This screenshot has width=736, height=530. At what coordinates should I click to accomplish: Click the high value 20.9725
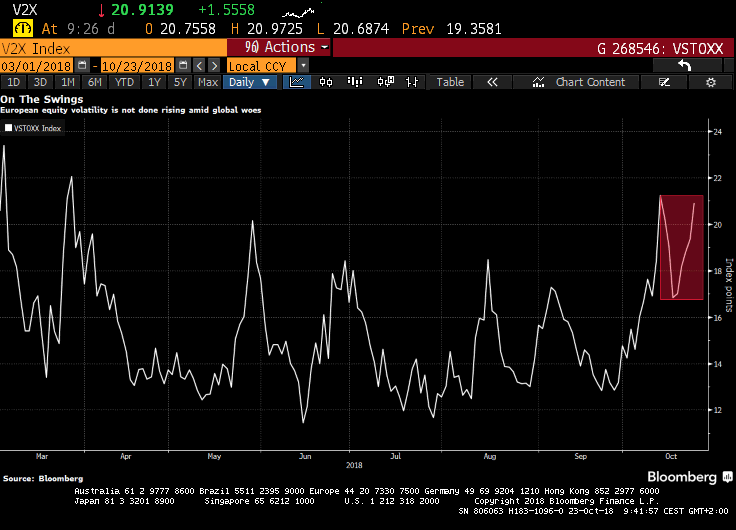tap(275, 29)
